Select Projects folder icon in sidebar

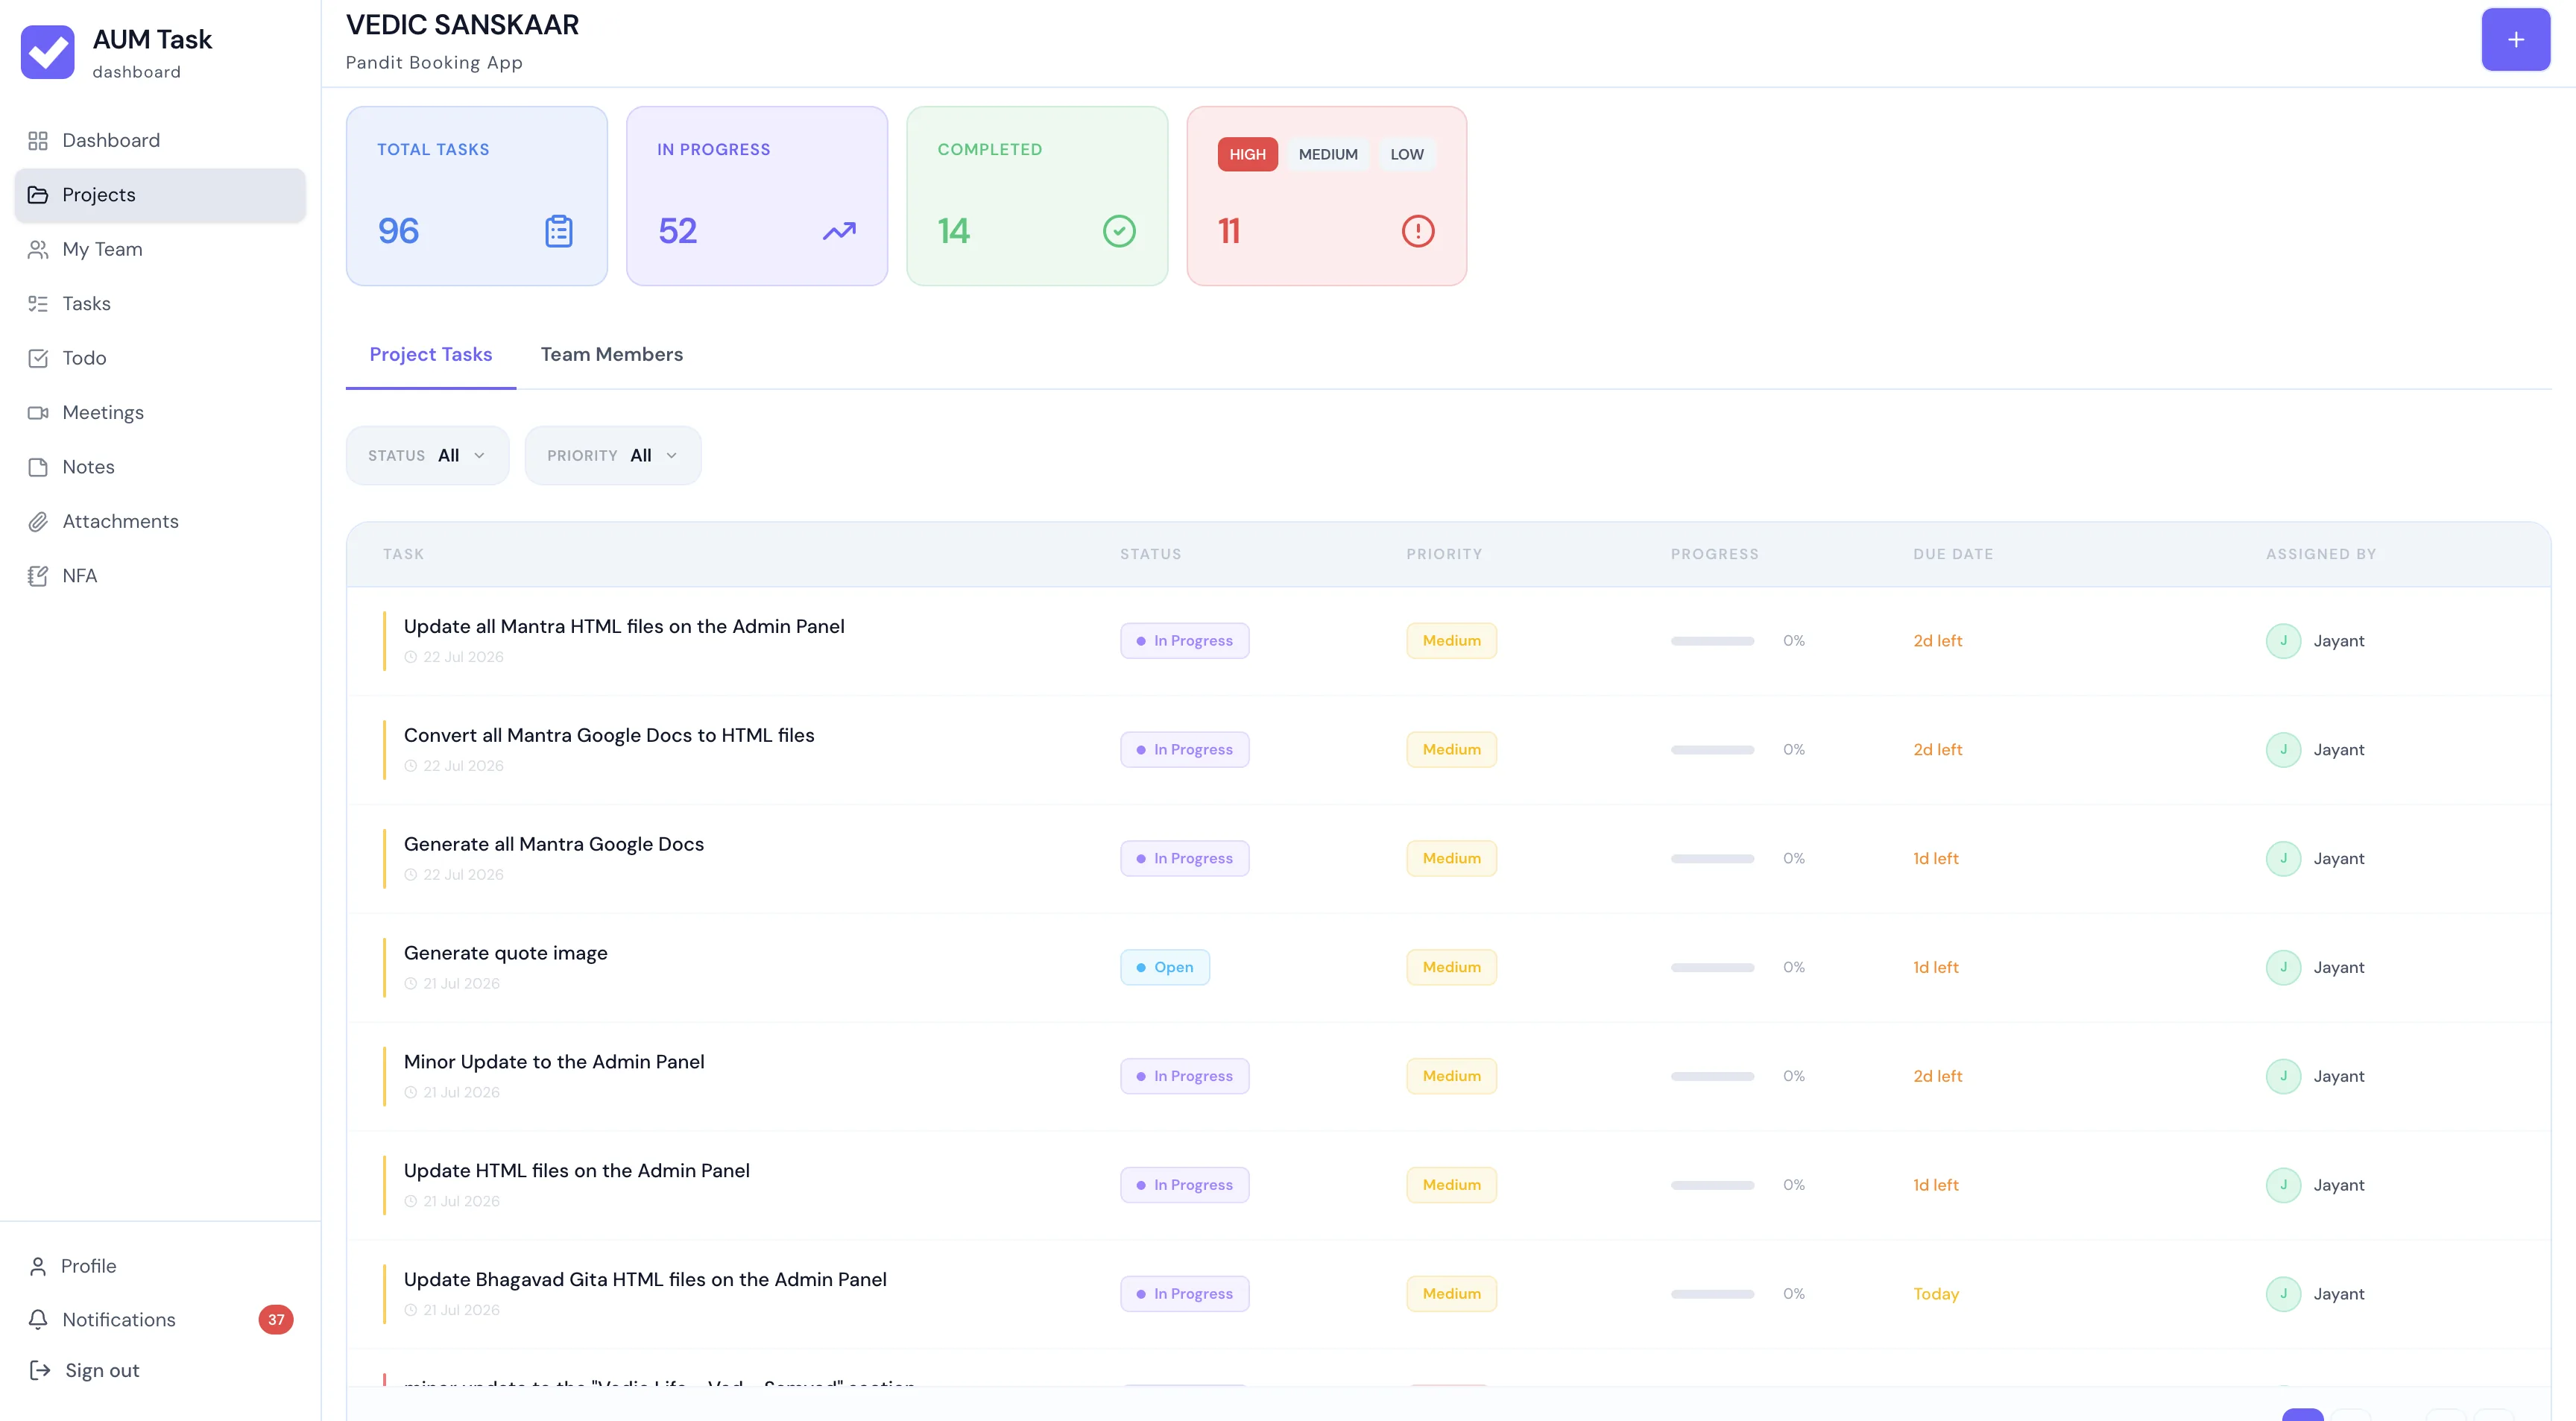(x=38, y=195)
